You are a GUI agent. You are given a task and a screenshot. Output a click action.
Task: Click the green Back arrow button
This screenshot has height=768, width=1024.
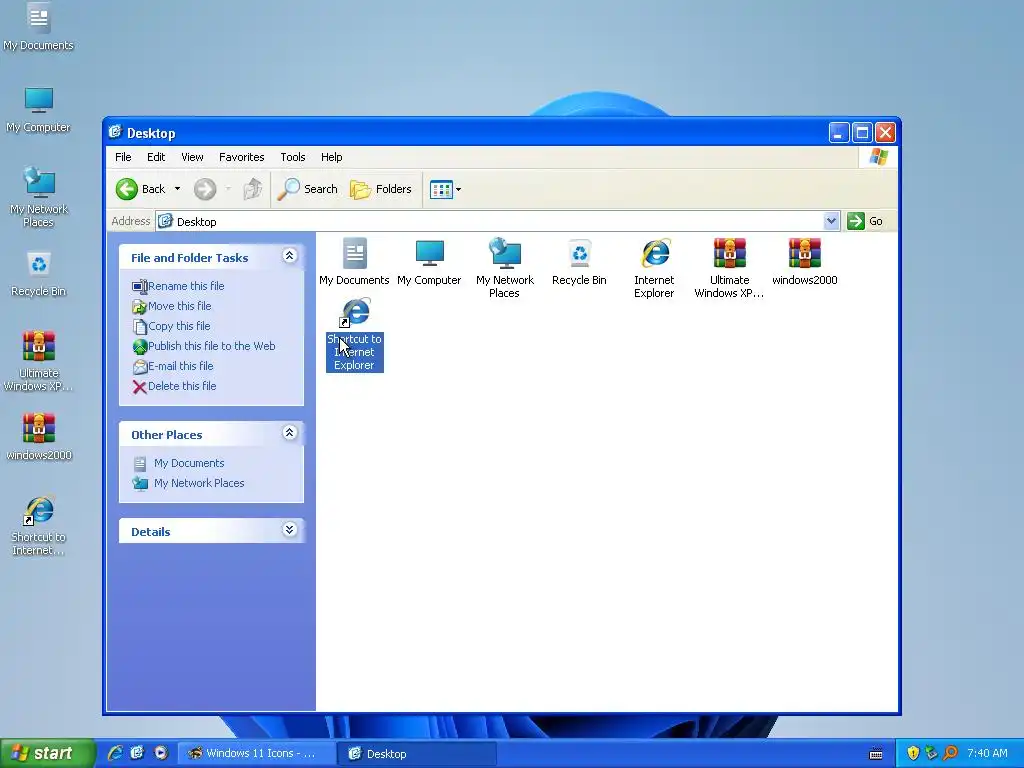127,189
